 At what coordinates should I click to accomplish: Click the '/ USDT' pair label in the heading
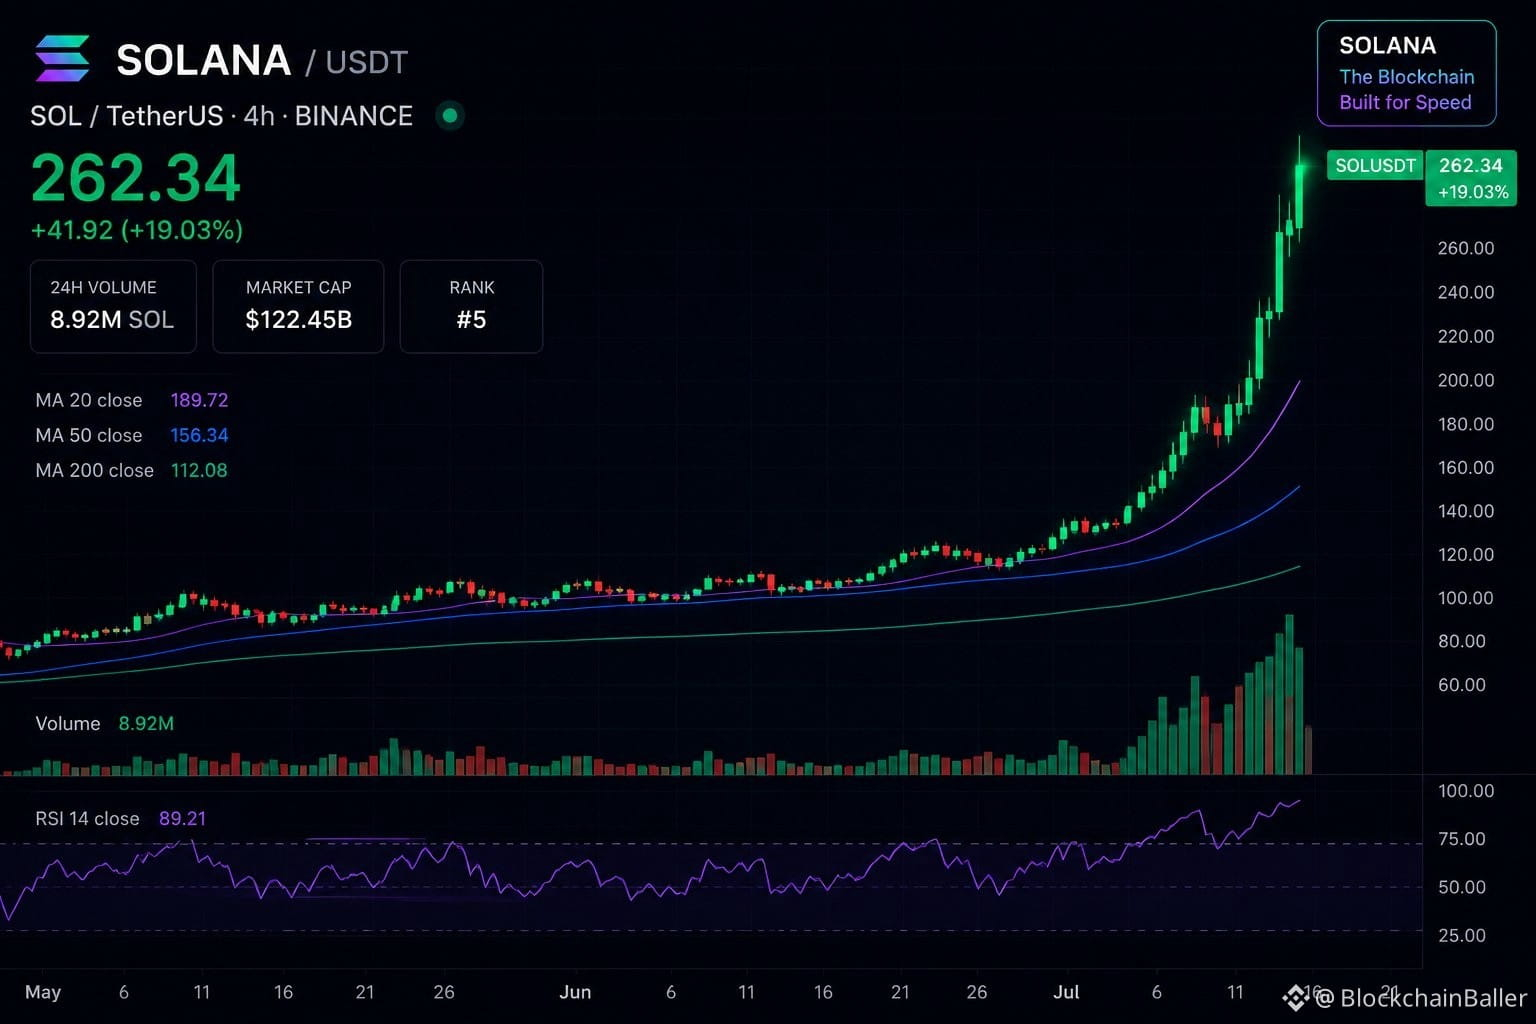[x=357, y=63]
